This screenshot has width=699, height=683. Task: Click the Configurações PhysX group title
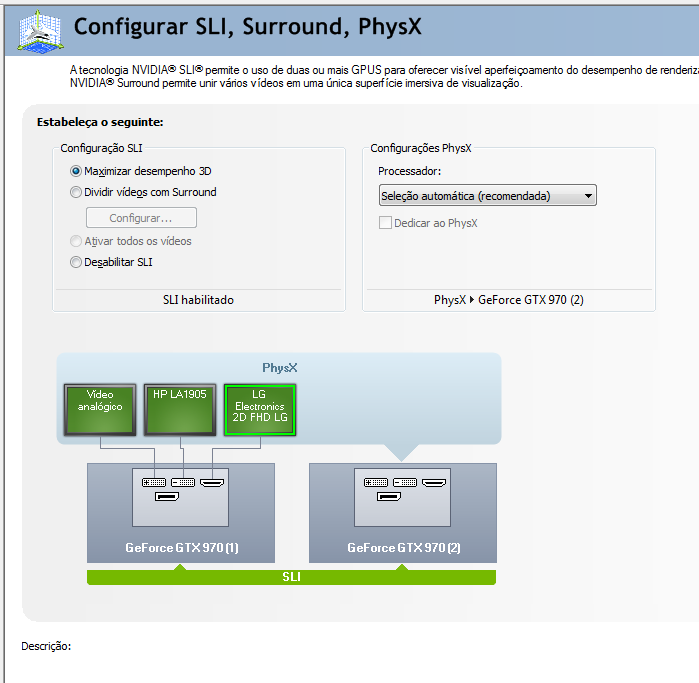(x=420, y=148)
